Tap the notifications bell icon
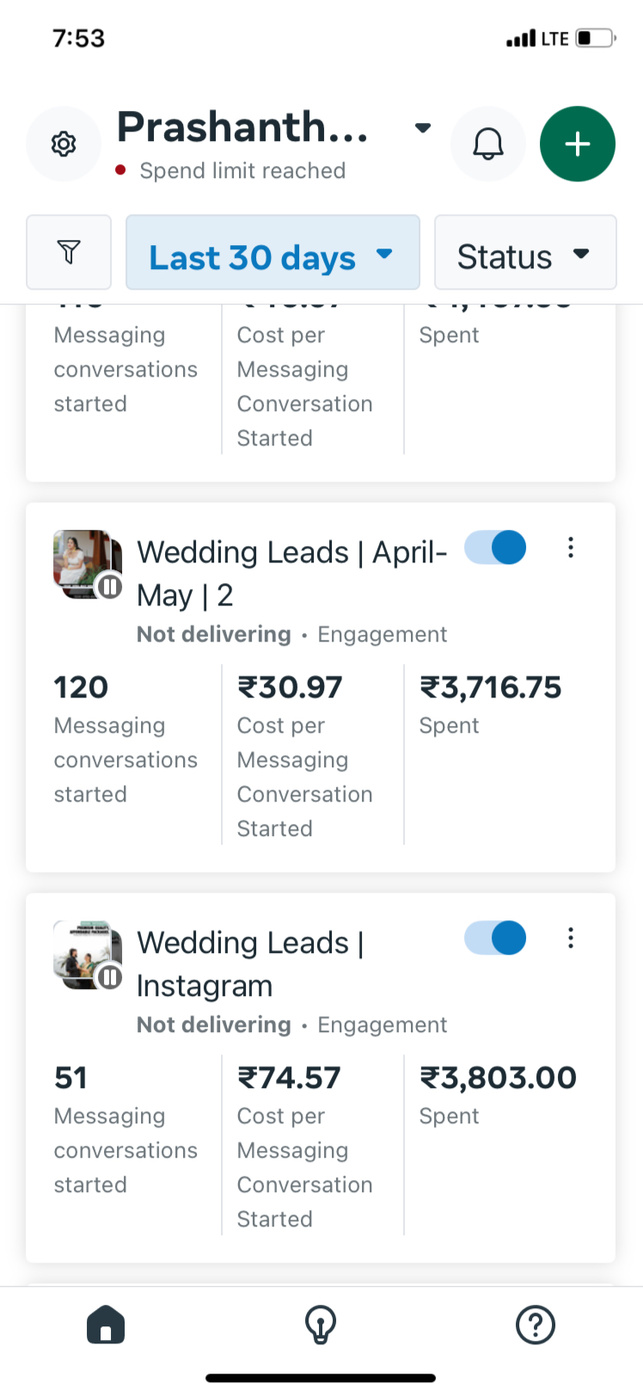This screenshot has width=643, height=1396. point(488,144)
